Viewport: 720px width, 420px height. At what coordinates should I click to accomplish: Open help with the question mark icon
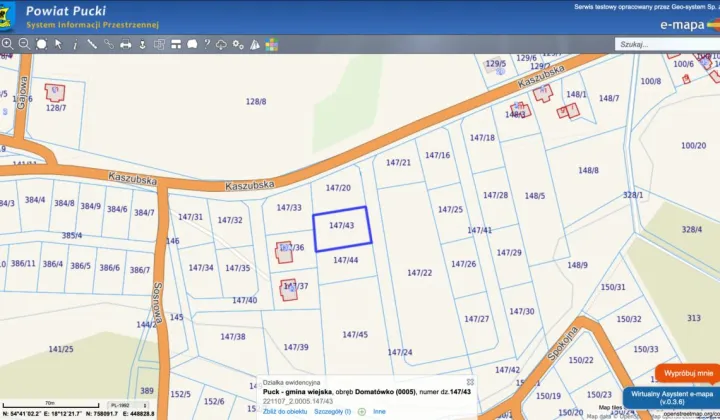207,44
